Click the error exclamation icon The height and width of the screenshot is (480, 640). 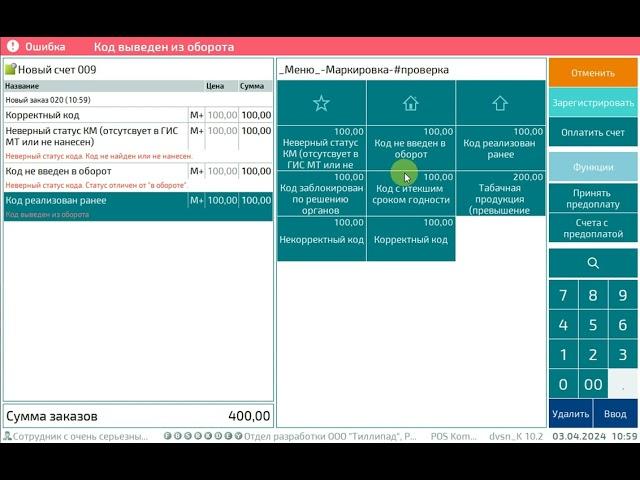13,46
